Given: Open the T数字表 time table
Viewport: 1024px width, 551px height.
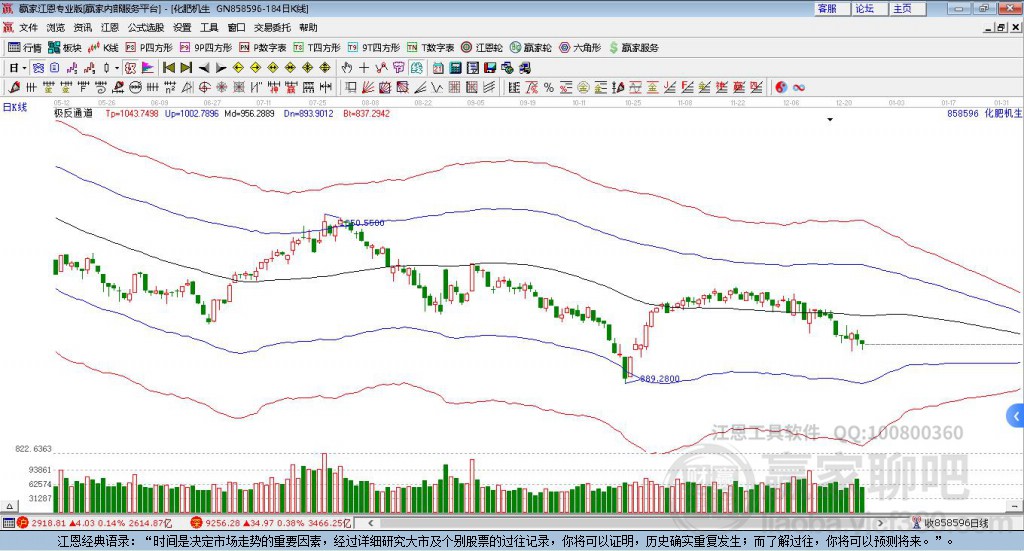Looking at the screenshot, I should [430, 48].
